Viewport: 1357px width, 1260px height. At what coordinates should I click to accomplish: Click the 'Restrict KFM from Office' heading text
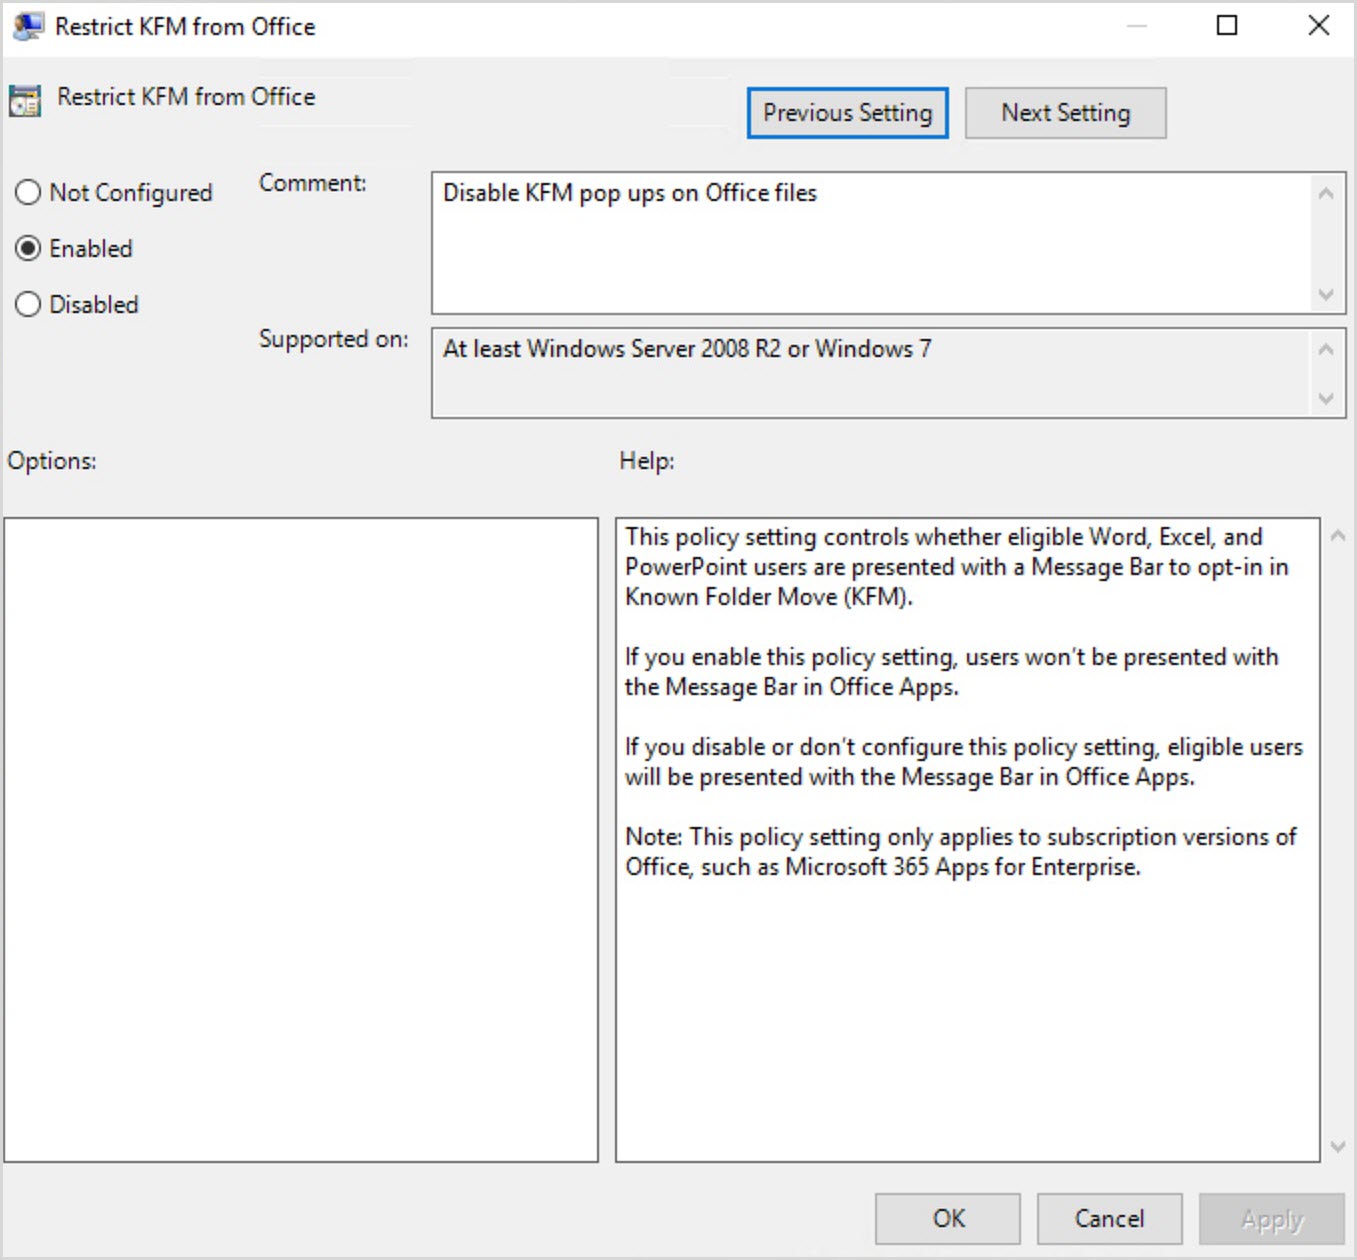[x=186, y=97]
